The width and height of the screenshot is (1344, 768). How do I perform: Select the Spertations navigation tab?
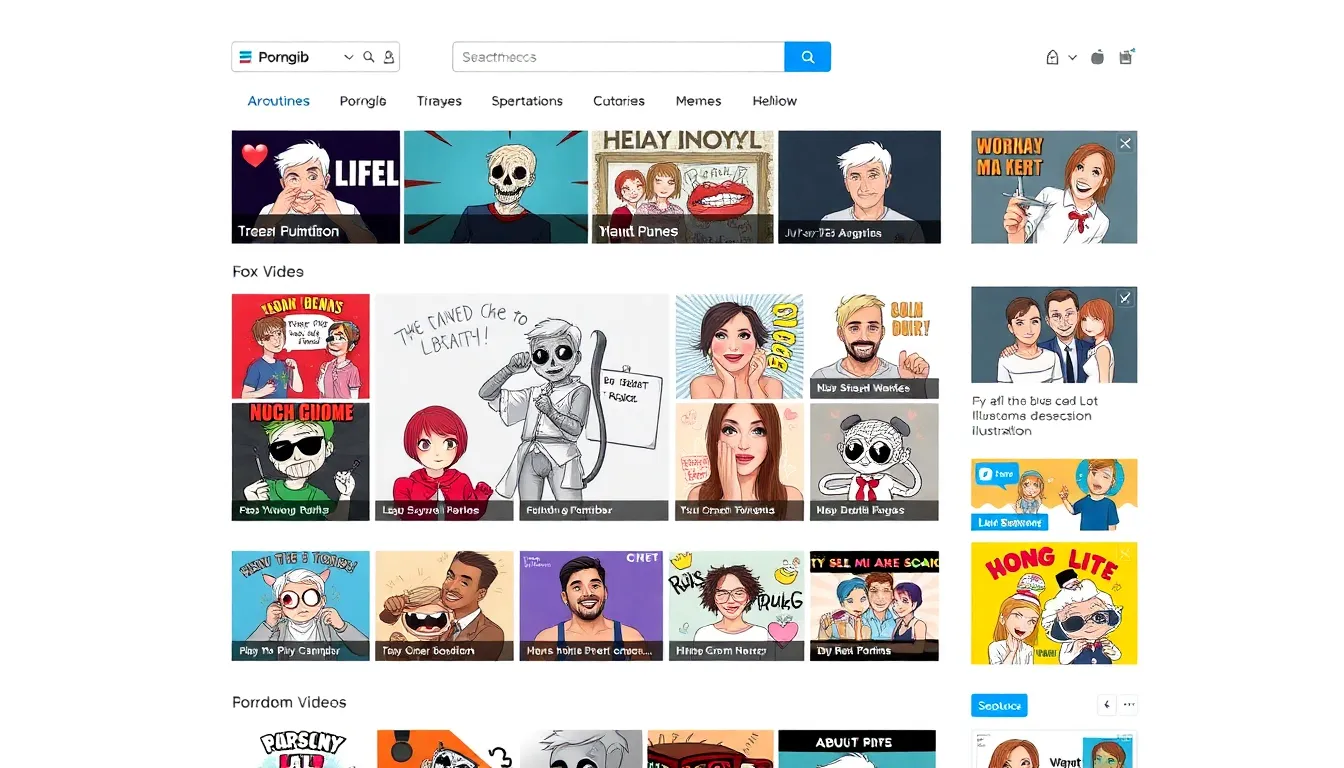(x=526, y=101)
